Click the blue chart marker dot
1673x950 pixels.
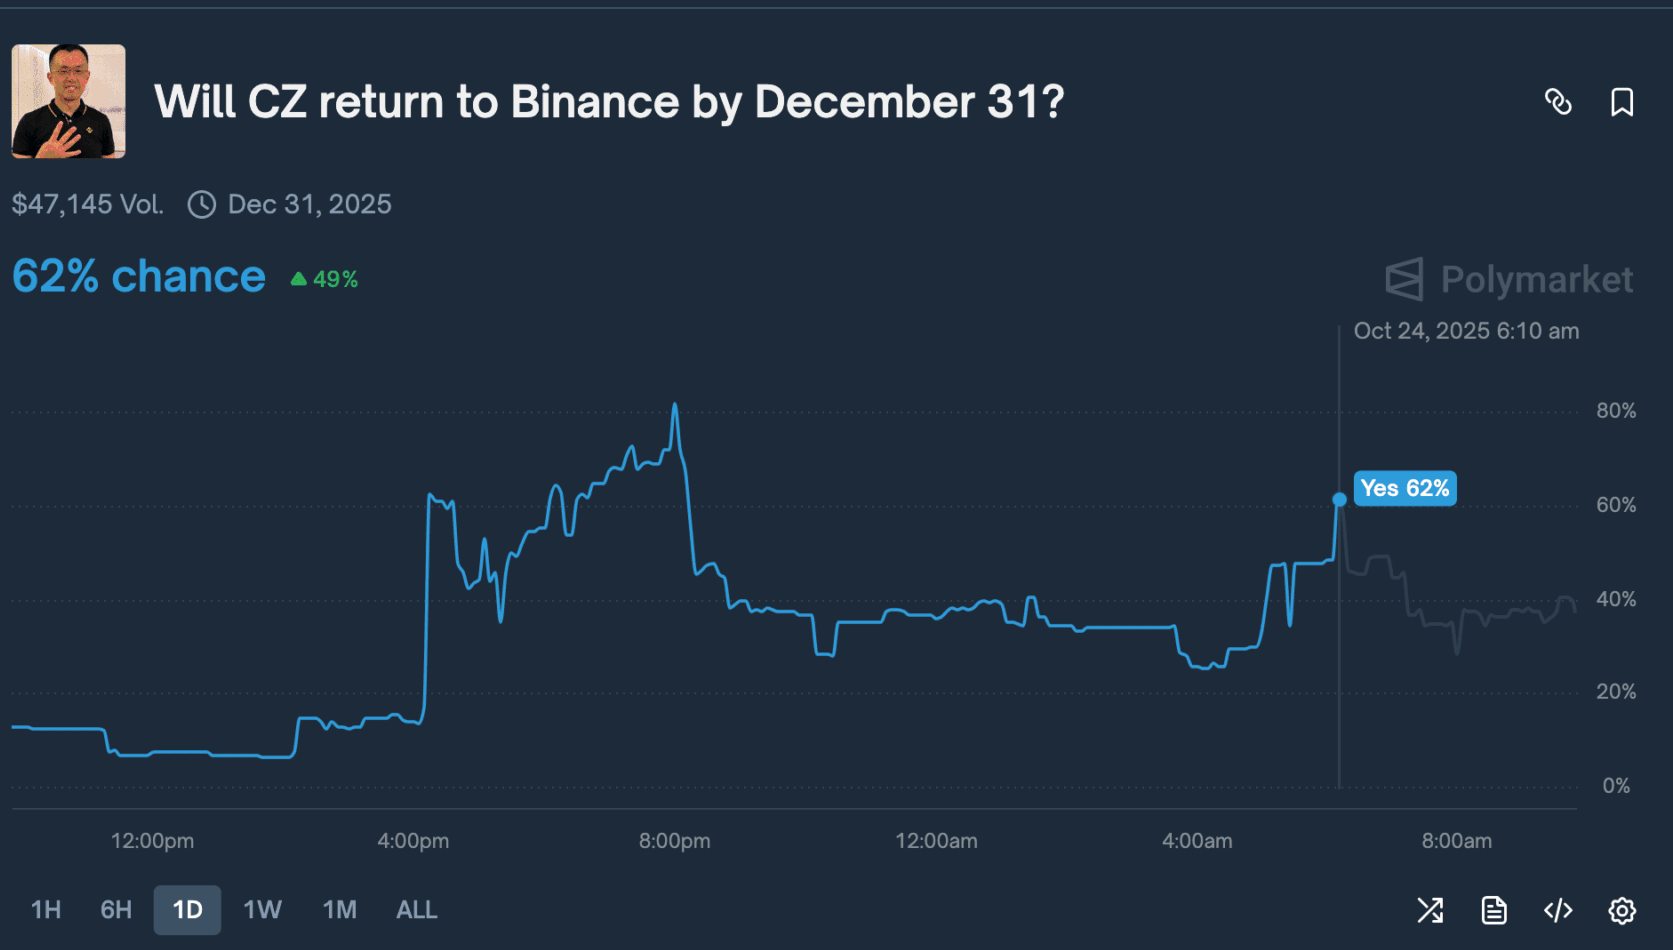click(x=1339, y=499)
